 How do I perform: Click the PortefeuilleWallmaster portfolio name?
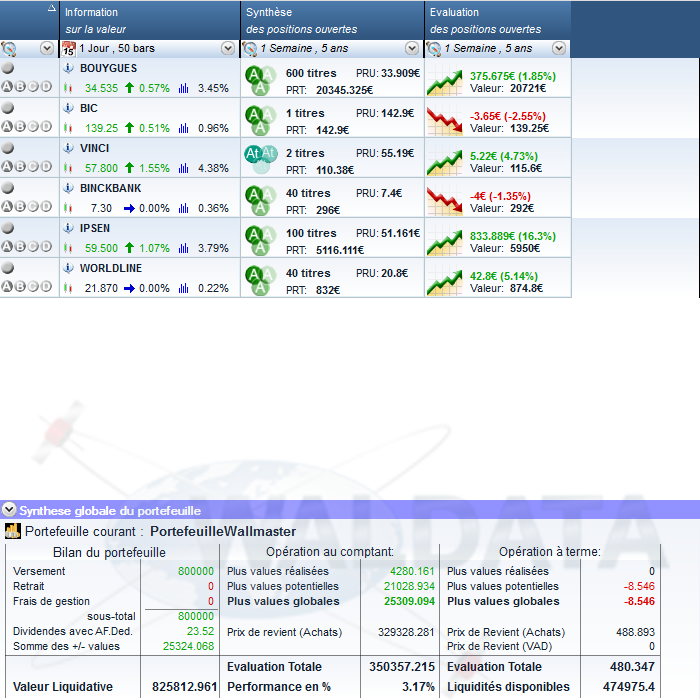click(223, 531)
